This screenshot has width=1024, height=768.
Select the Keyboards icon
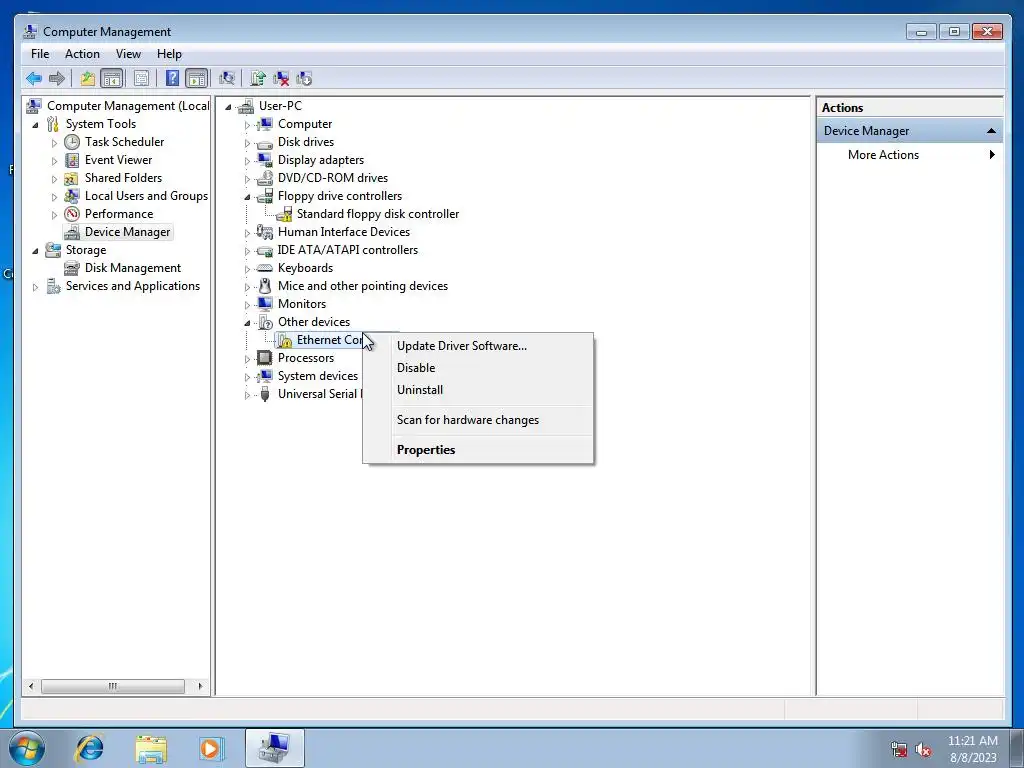264,268
